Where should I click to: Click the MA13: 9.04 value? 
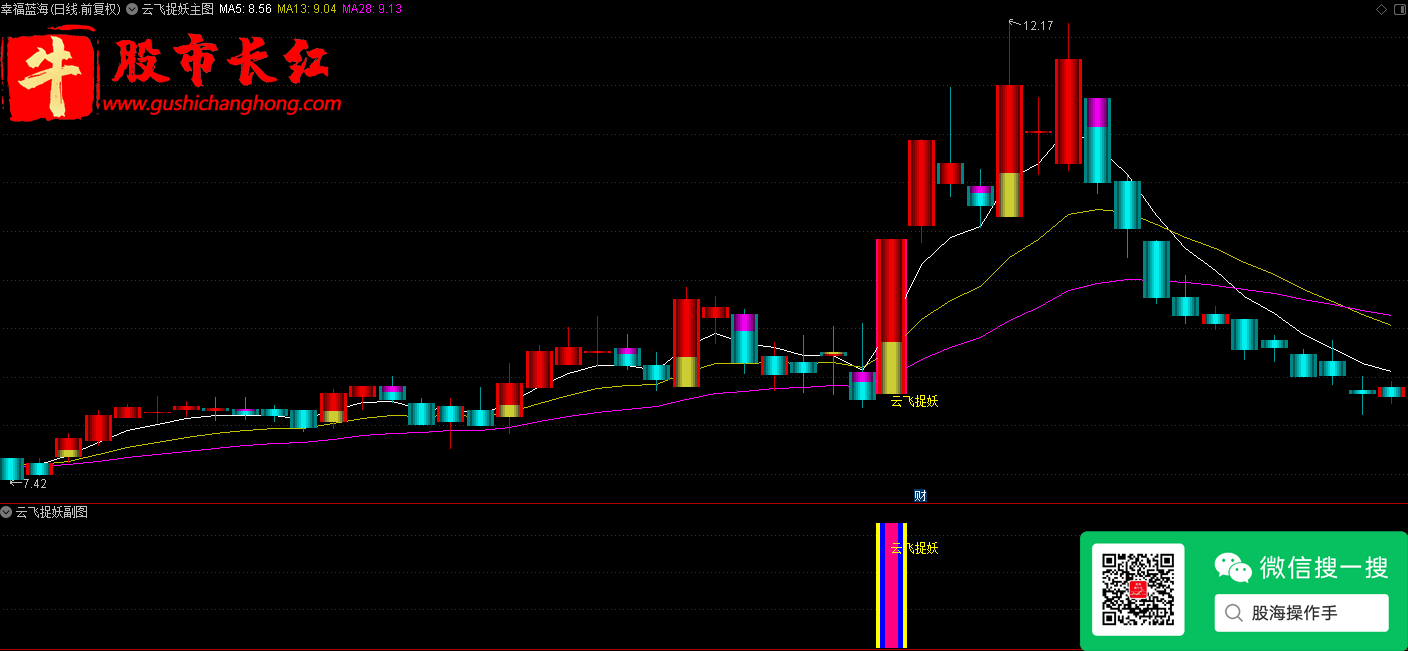click(x=306, y=9)
